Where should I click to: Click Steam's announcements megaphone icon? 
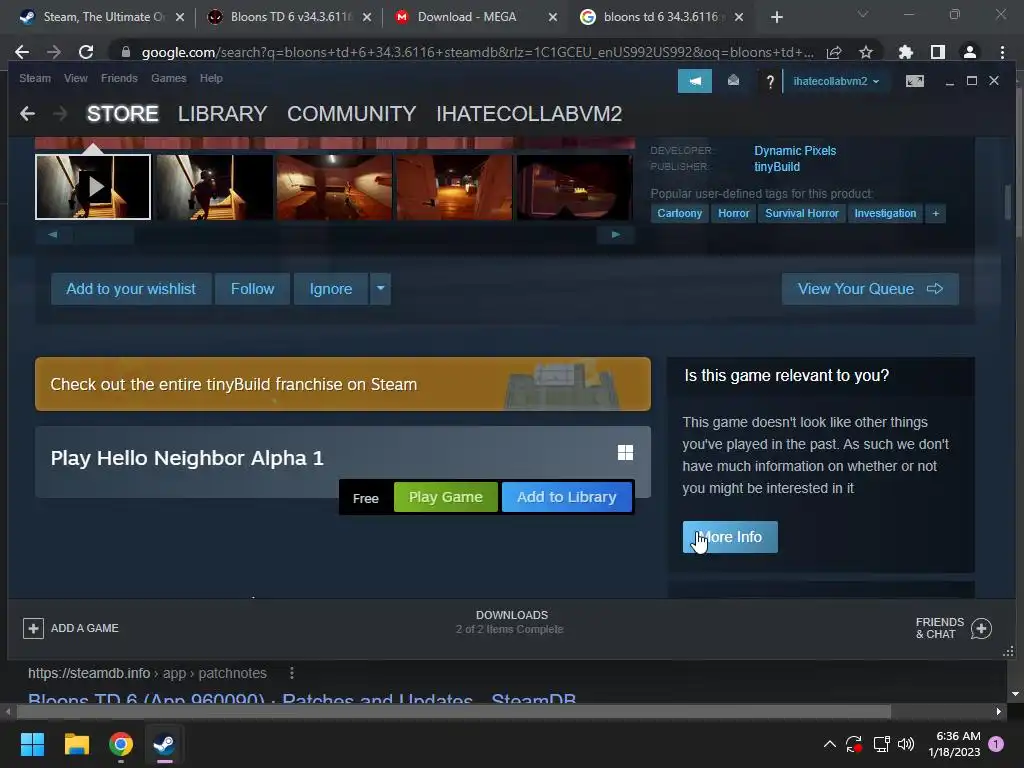(695, 81)
